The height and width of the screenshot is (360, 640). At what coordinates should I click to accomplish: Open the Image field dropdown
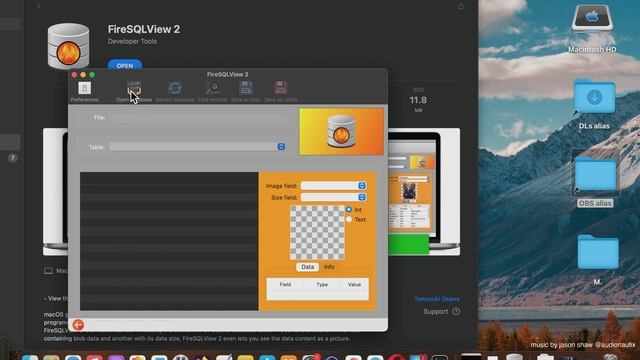[x=333, y=186]
